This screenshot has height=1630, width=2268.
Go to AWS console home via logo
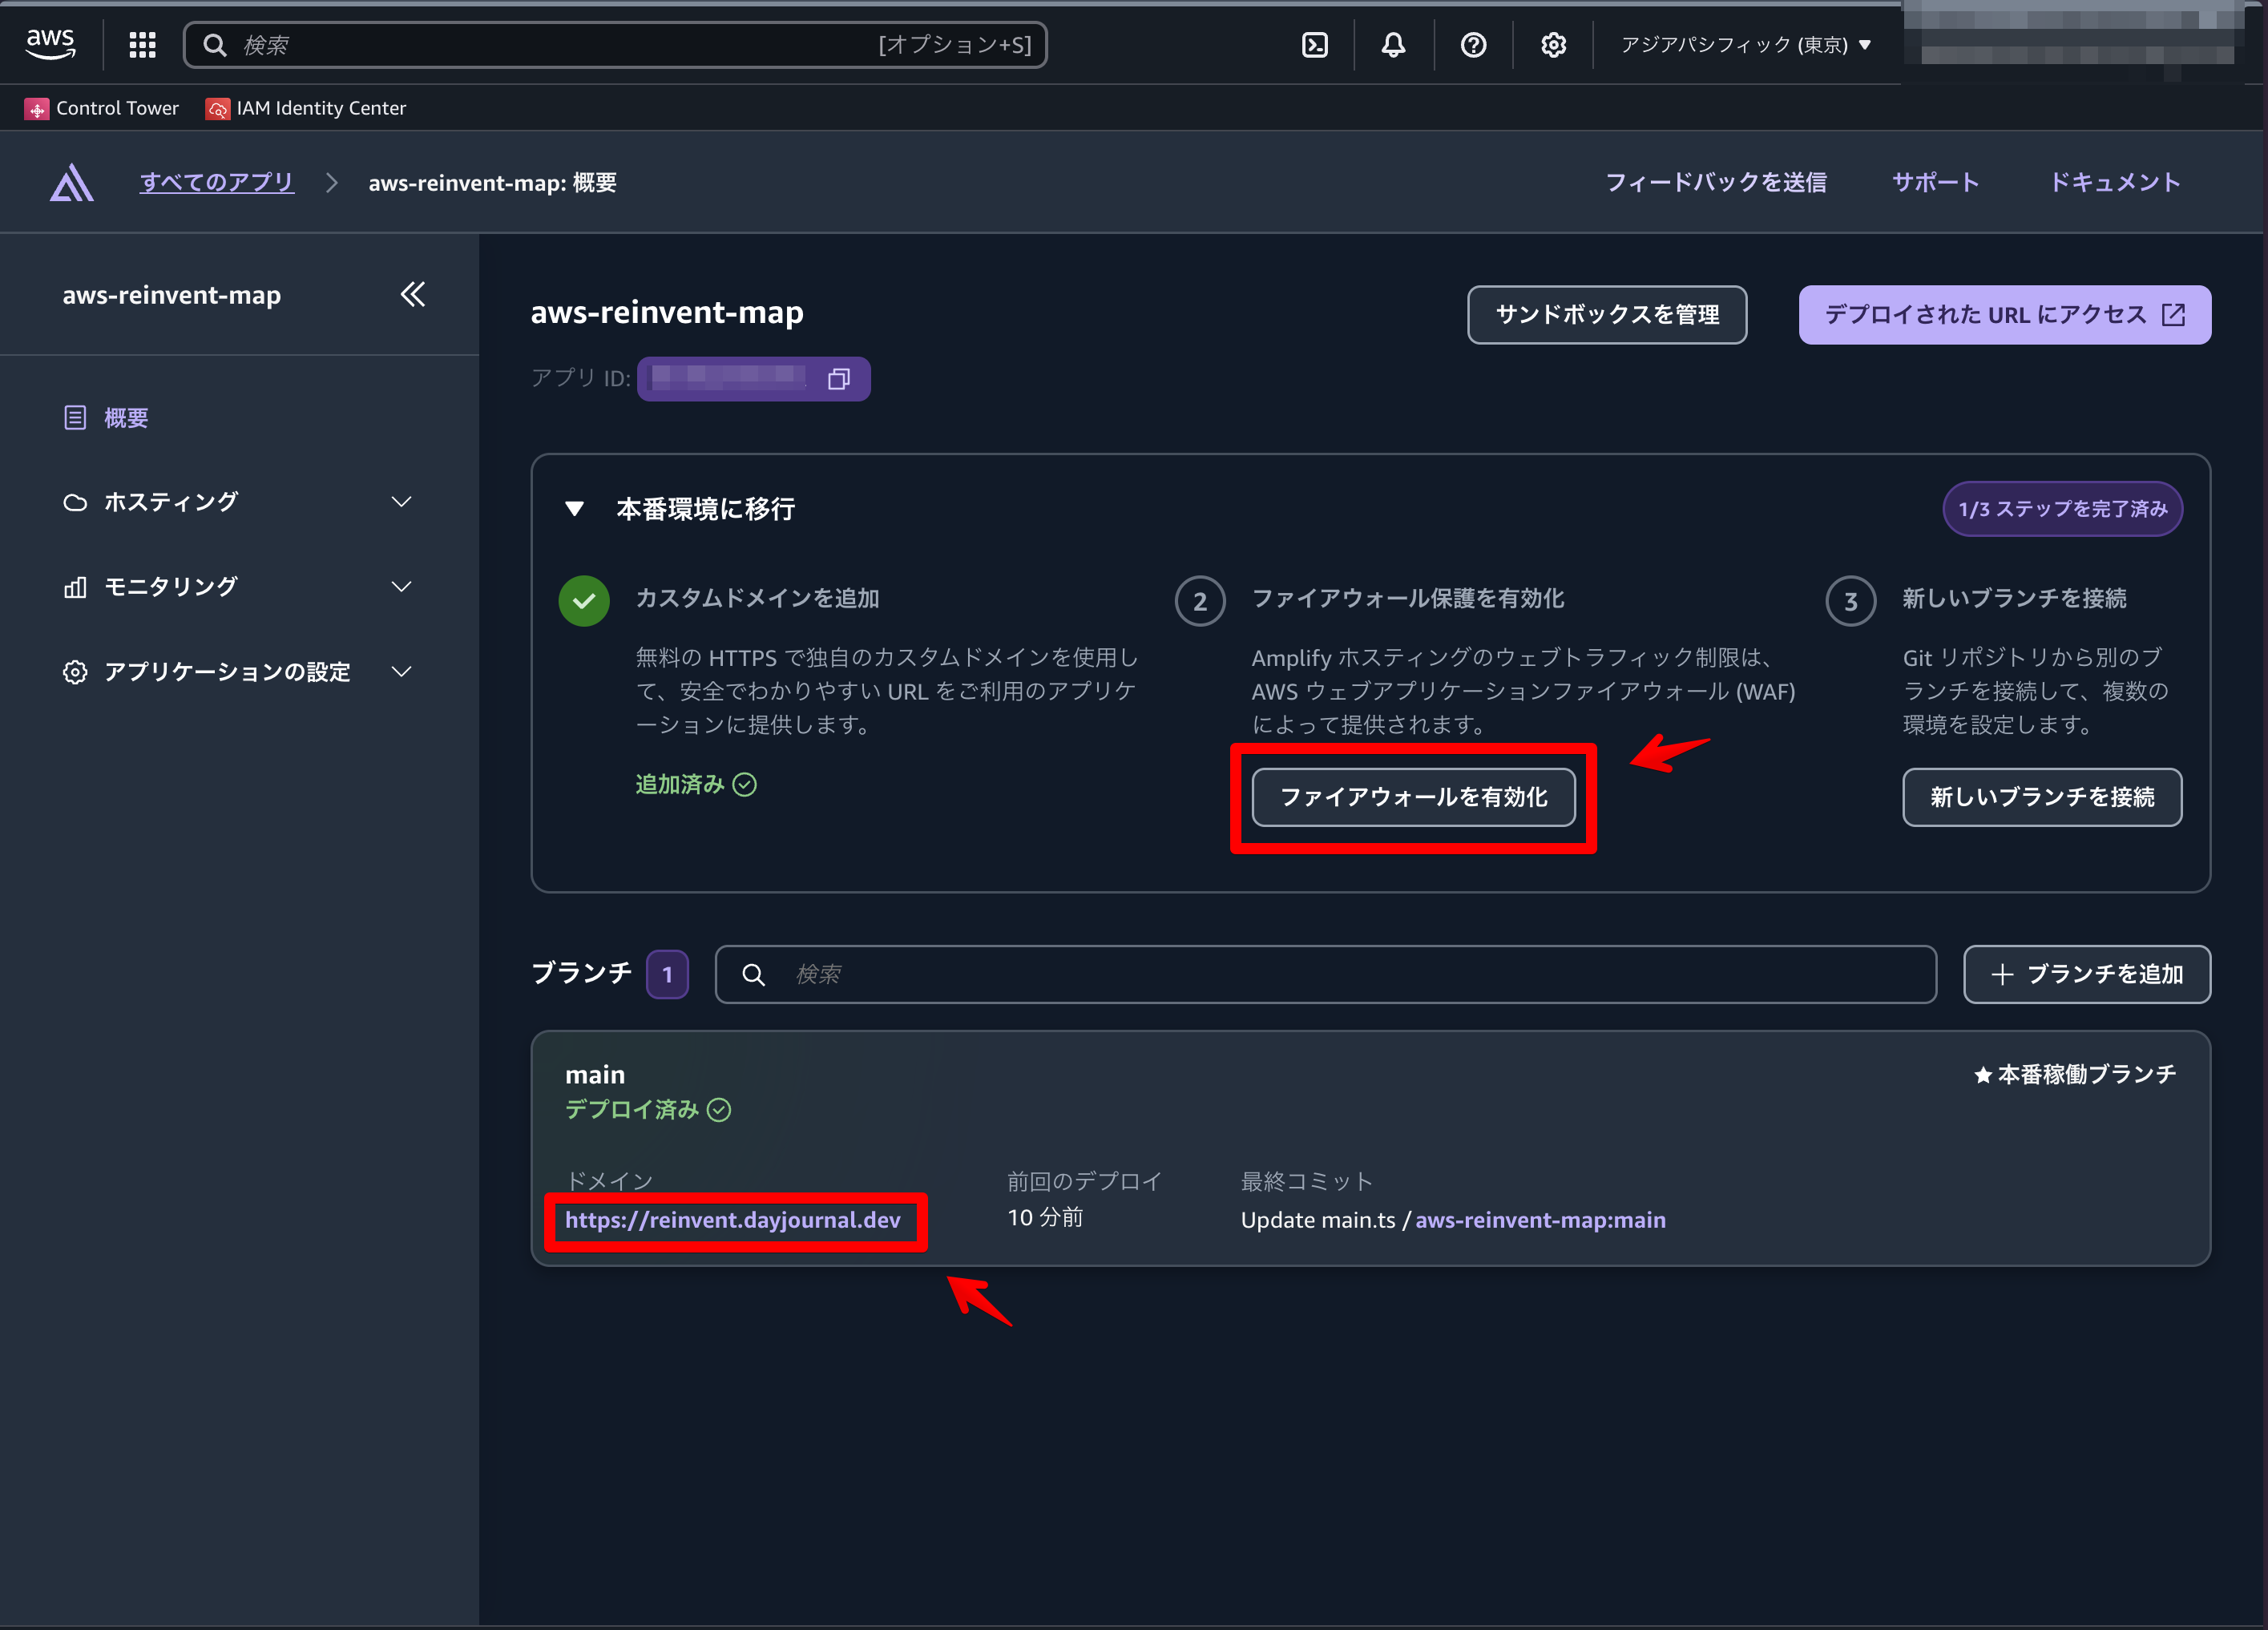50,44
